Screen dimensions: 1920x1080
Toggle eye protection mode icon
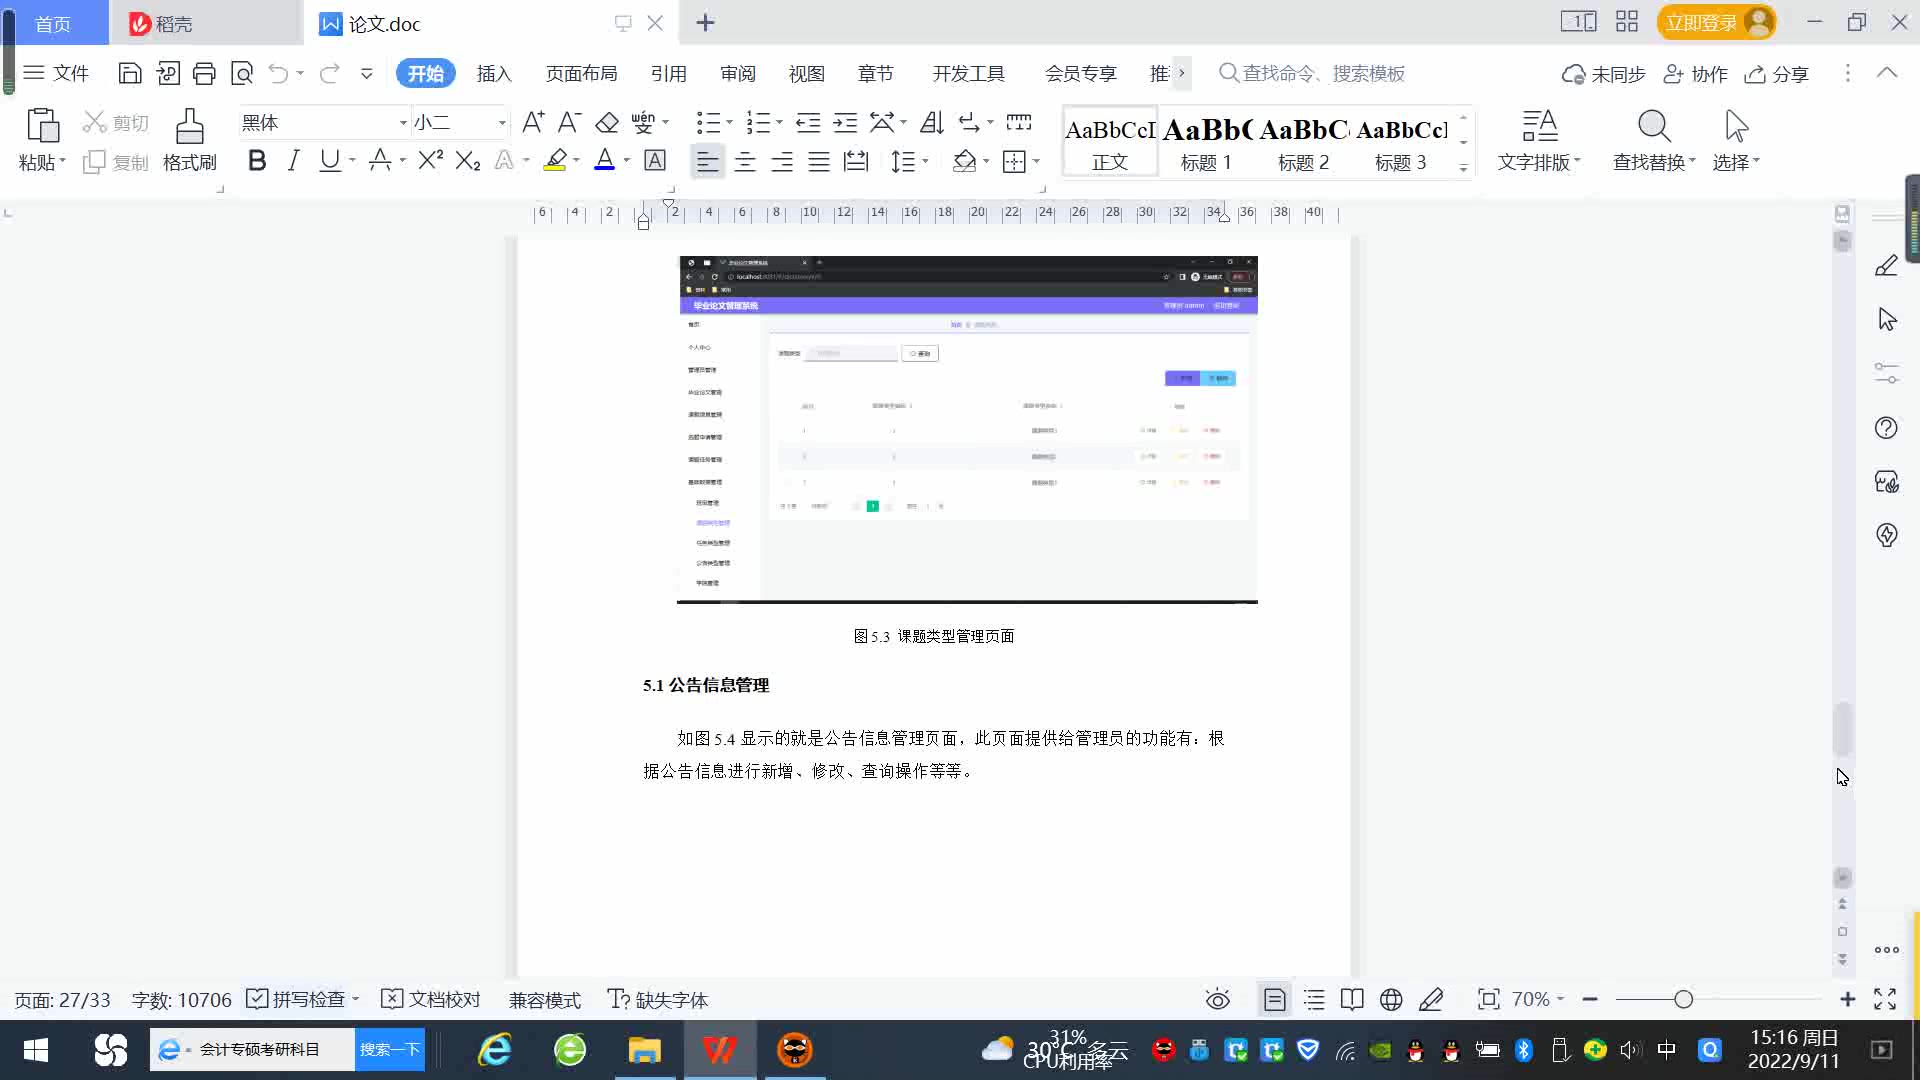pos(1217,1000)
